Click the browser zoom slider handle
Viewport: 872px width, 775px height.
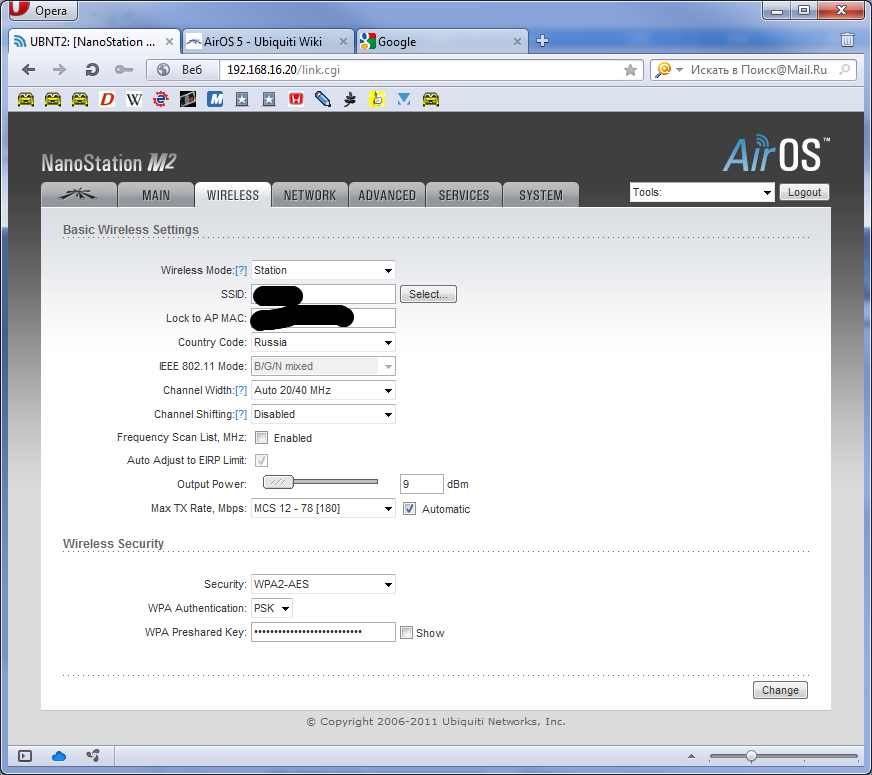click(x=751, y=756)
